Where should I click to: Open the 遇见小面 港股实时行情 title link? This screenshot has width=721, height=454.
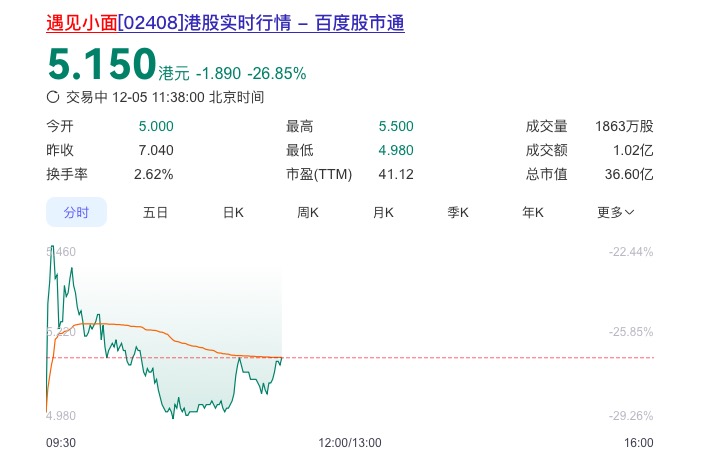225,22
